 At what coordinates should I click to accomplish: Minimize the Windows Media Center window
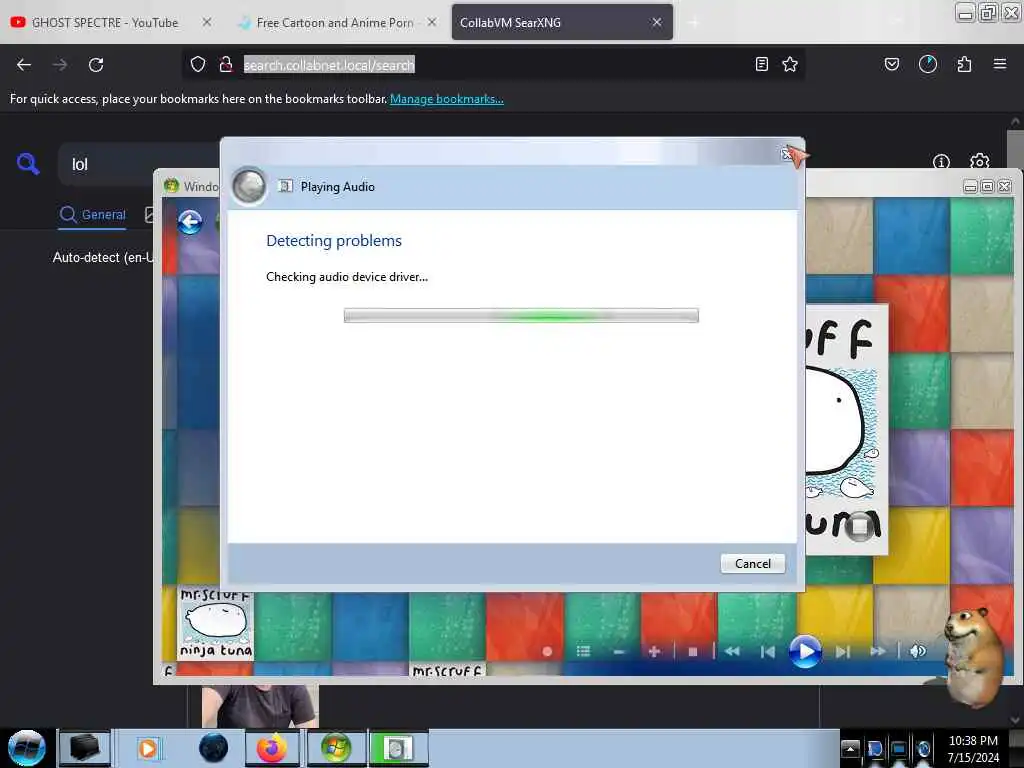coord(970,187)
